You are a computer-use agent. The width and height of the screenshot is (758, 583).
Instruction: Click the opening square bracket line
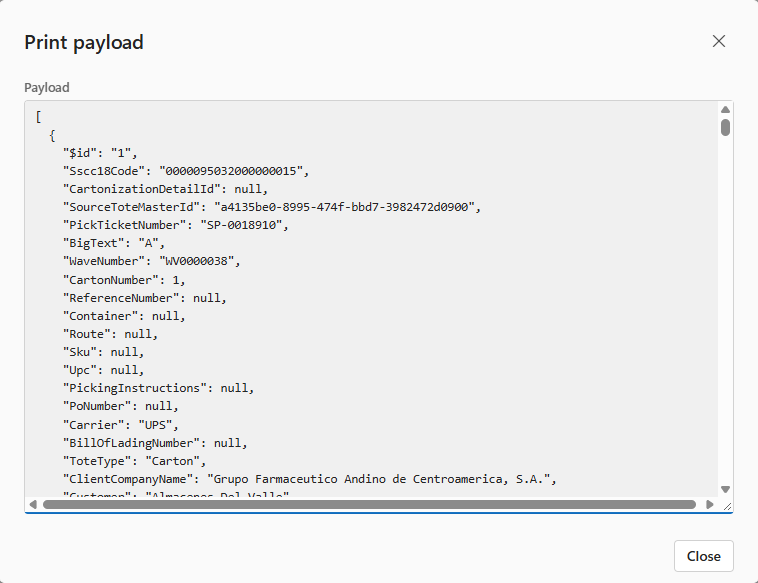[38, 117]
